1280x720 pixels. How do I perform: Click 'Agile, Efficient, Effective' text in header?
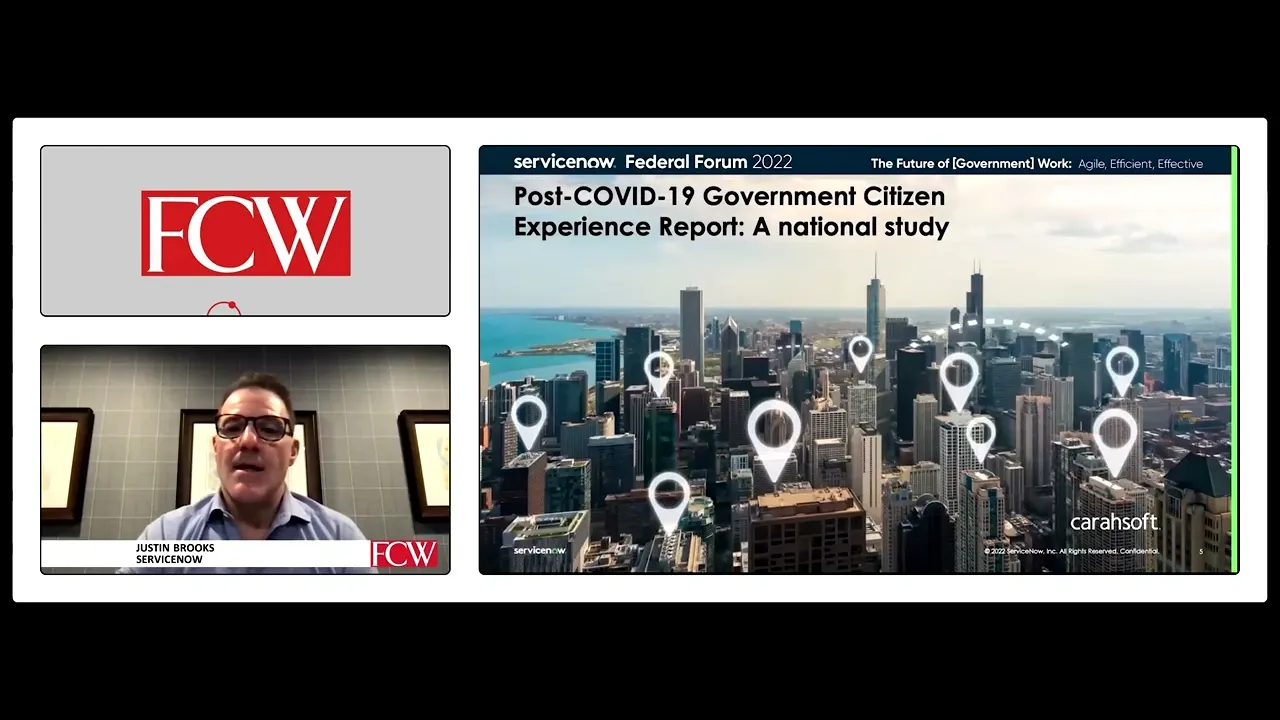pyautogui.click(x=1140, y=164)
